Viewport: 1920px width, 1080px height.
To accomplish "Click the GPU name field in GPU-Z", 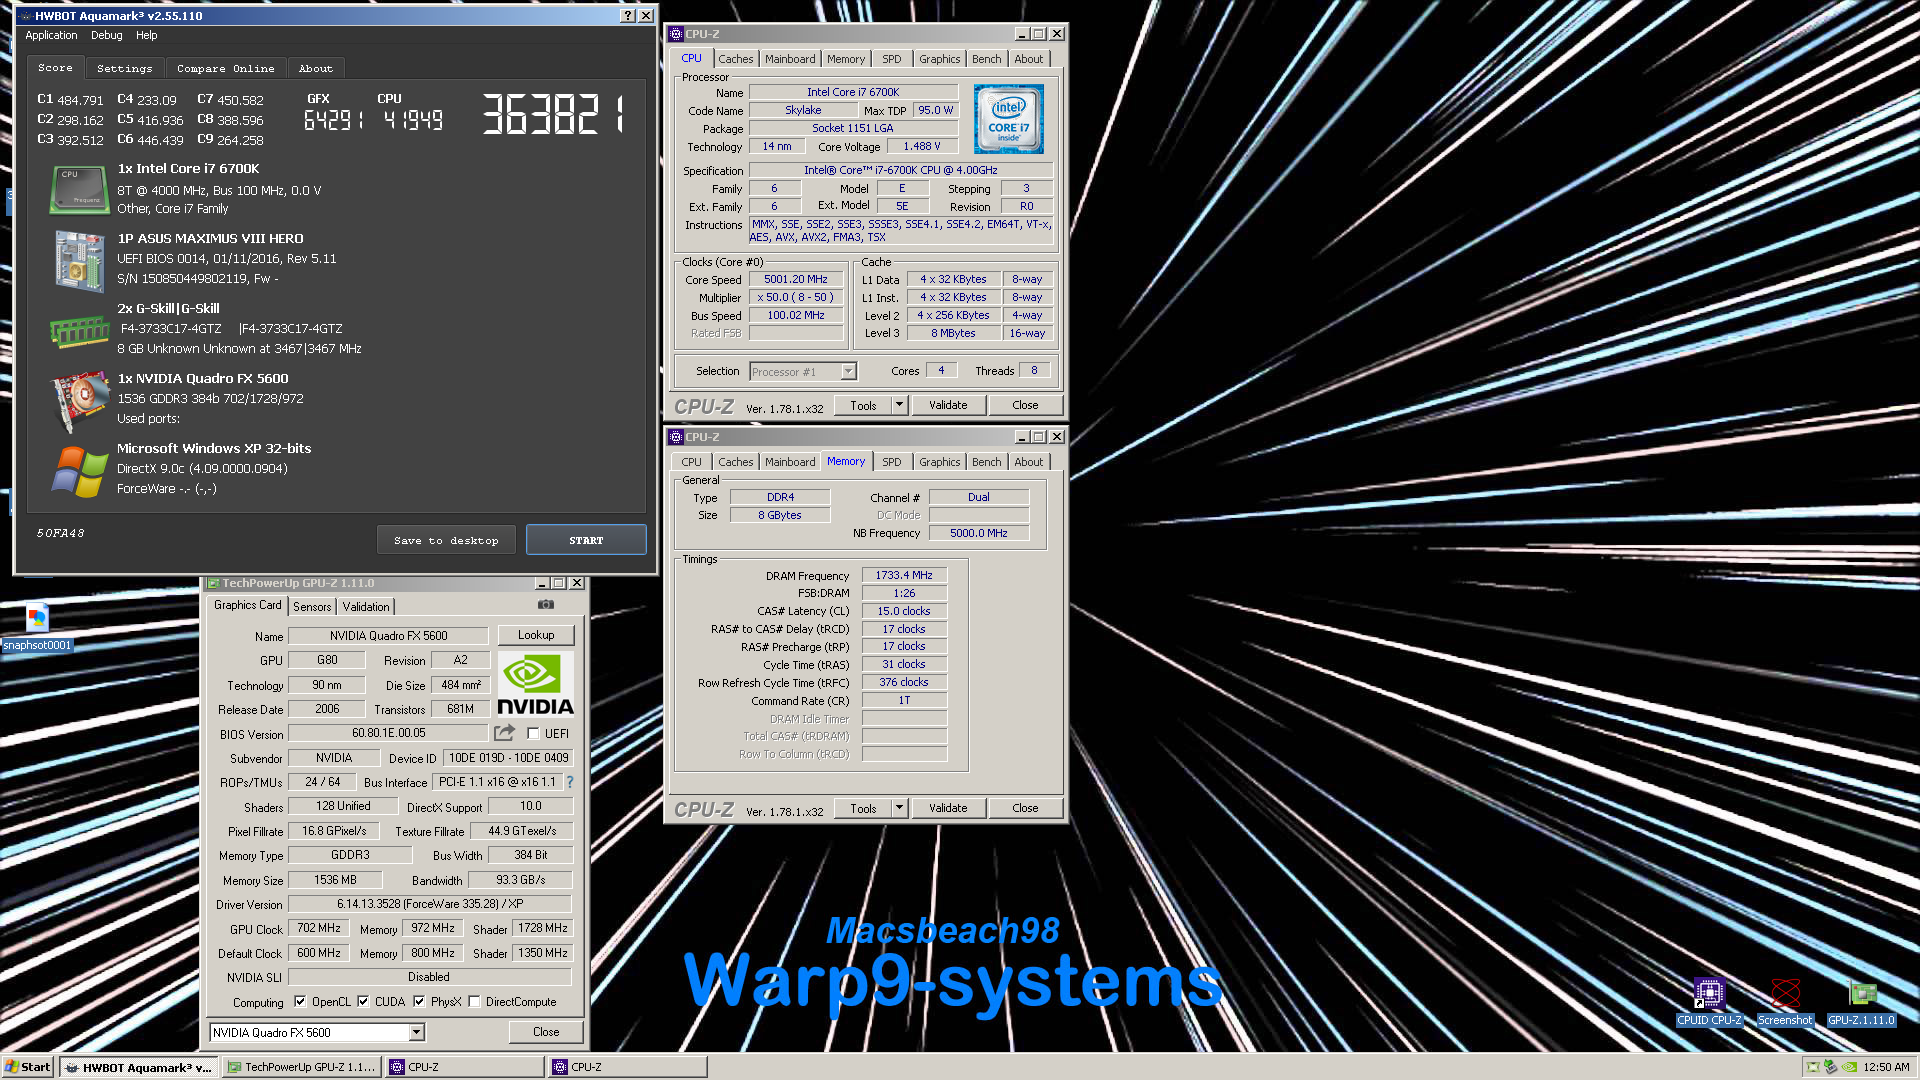I will [388, 636].
